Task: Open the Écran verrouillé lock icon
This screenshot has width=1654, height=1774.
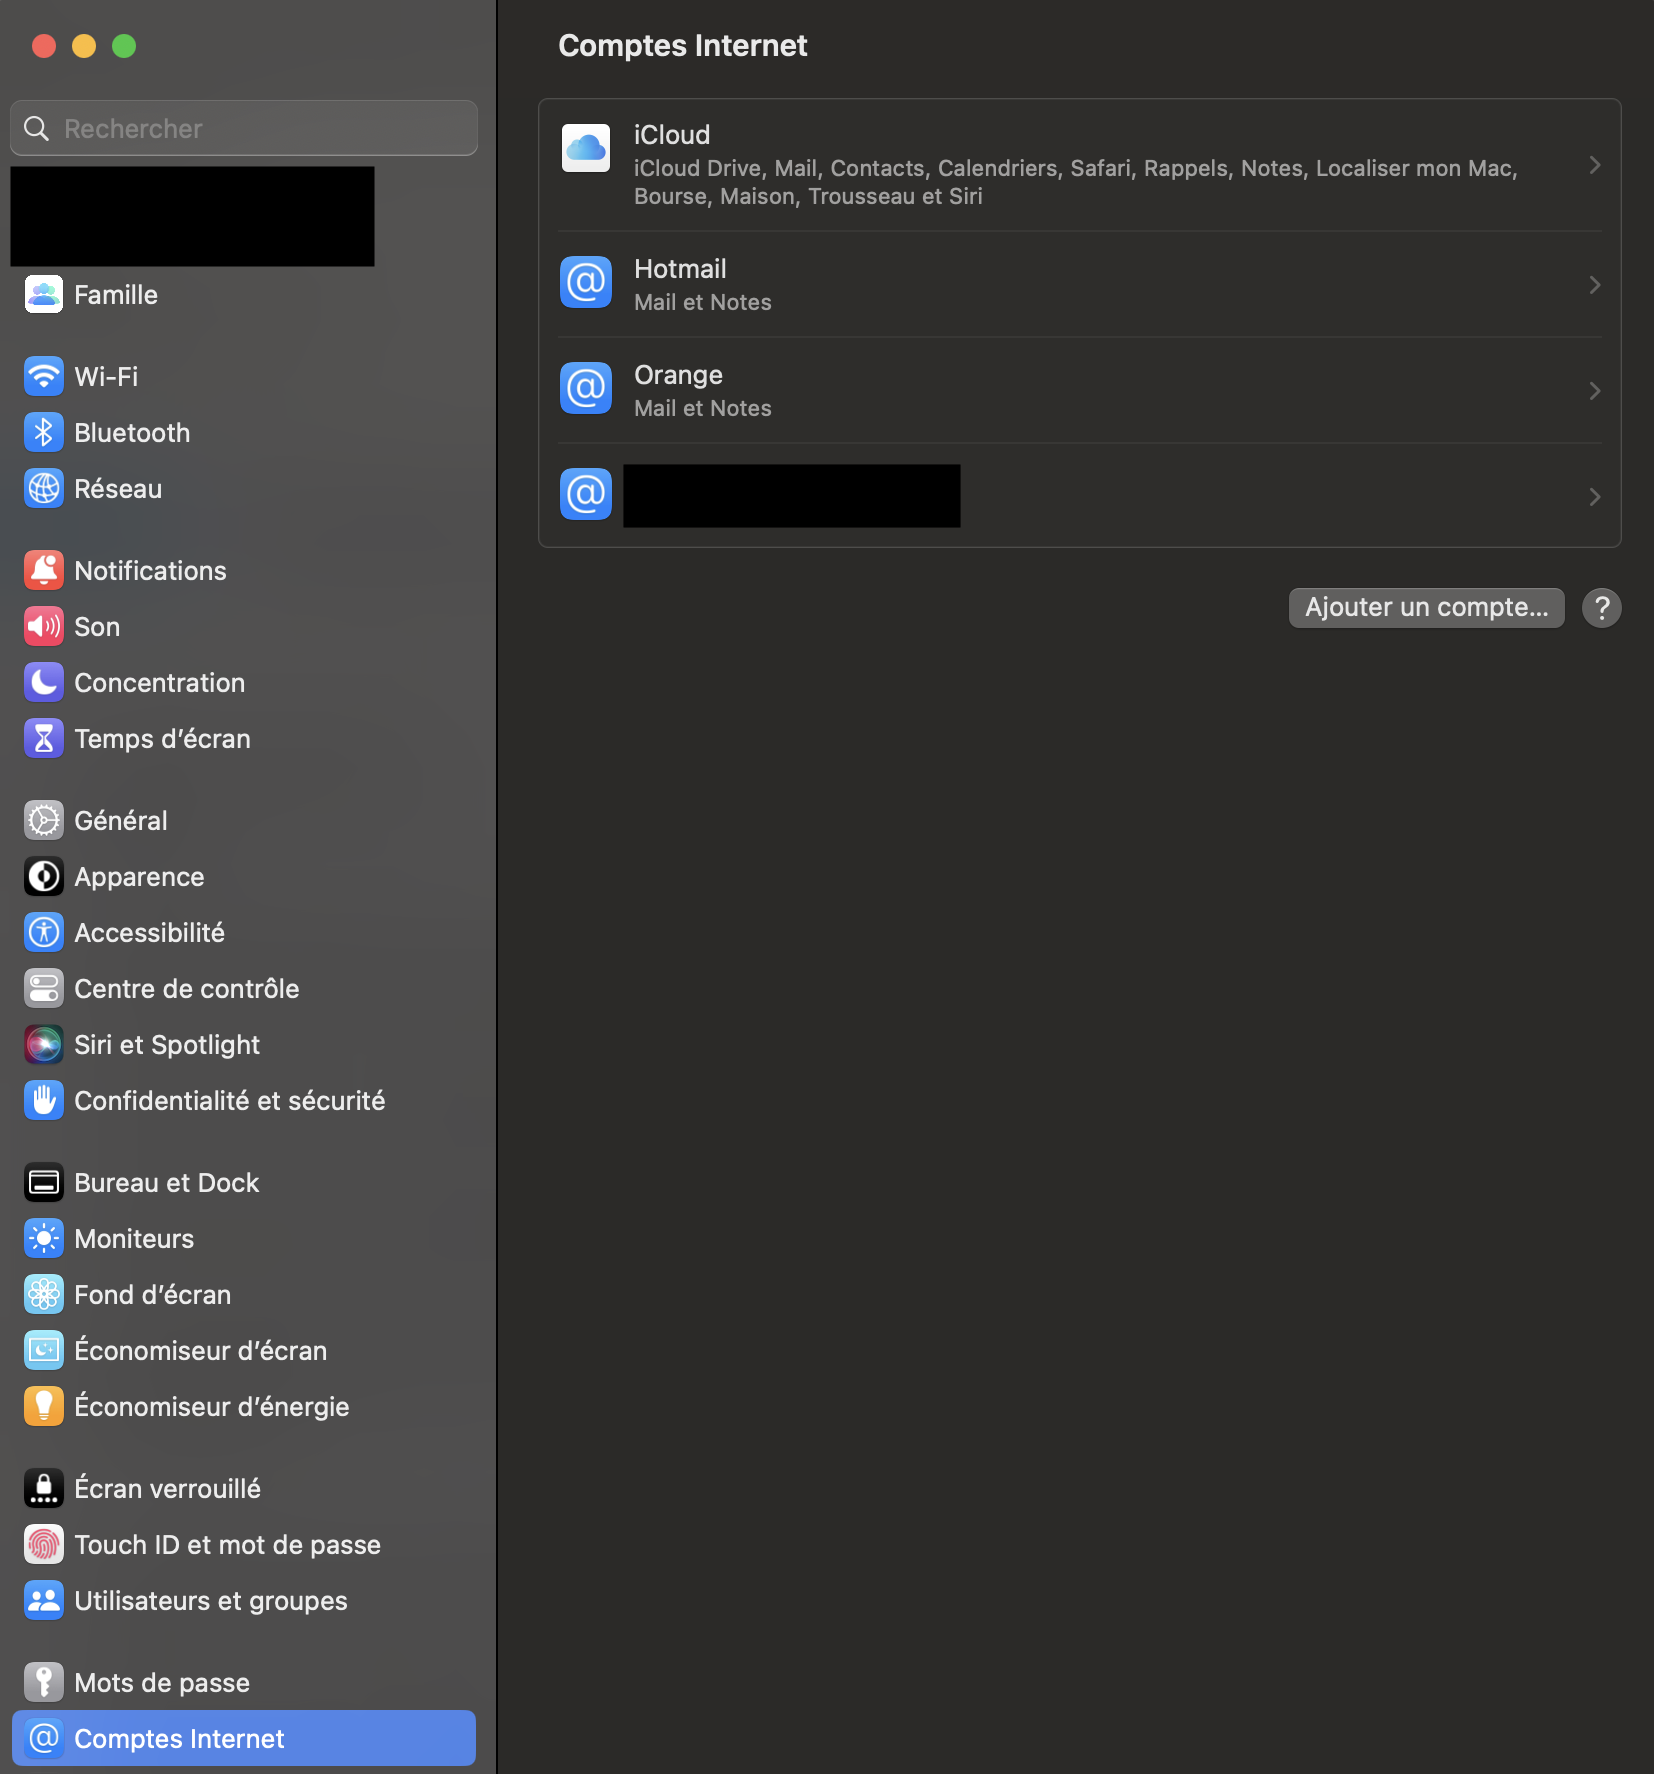Action: tap(44, 1489)
